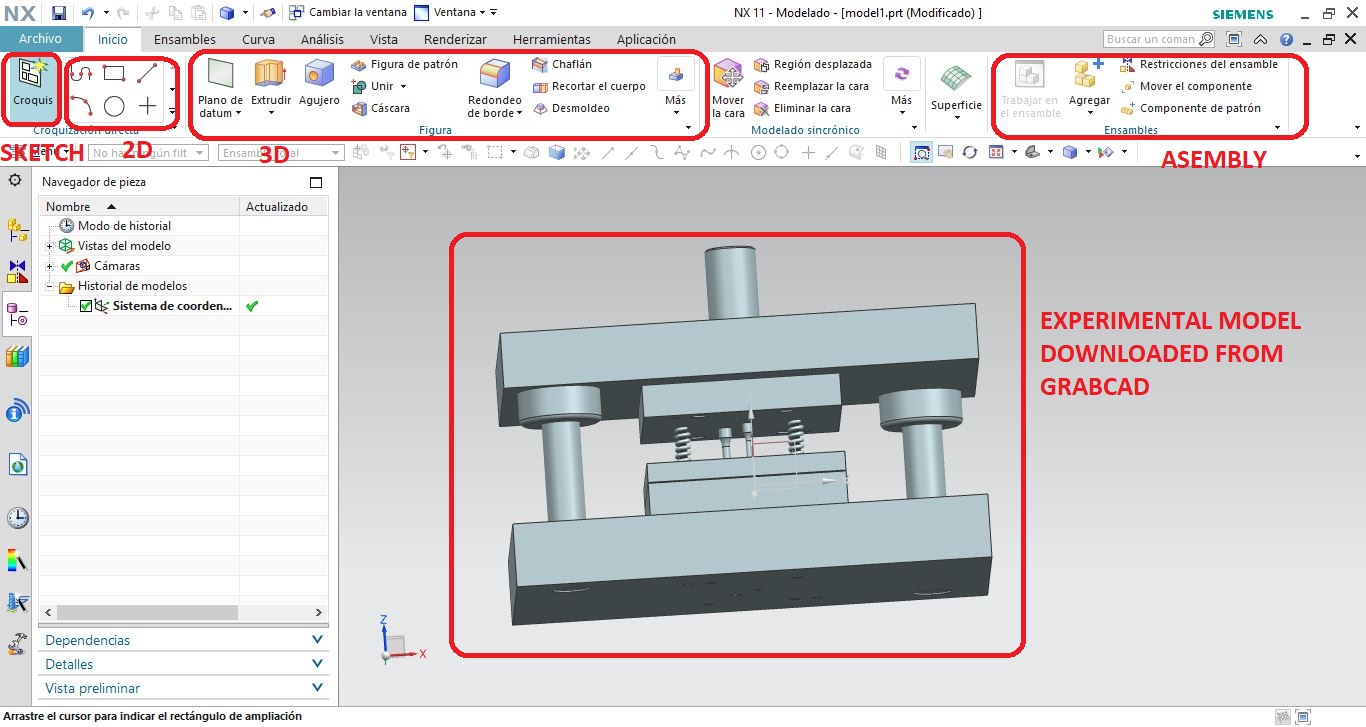Click the Redondeo de borde tool
Screen dimensions: 1366x727
click(495, 87)
